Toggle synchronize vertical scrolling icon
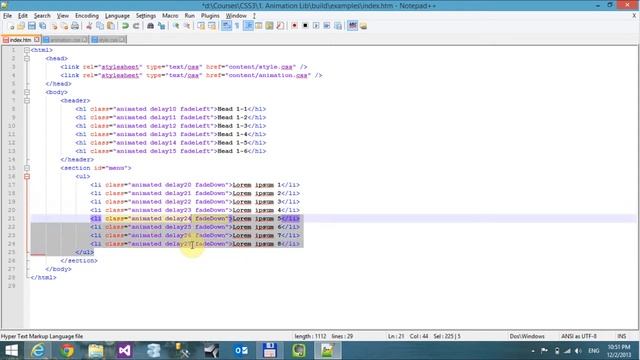 [x=201, y=26]
